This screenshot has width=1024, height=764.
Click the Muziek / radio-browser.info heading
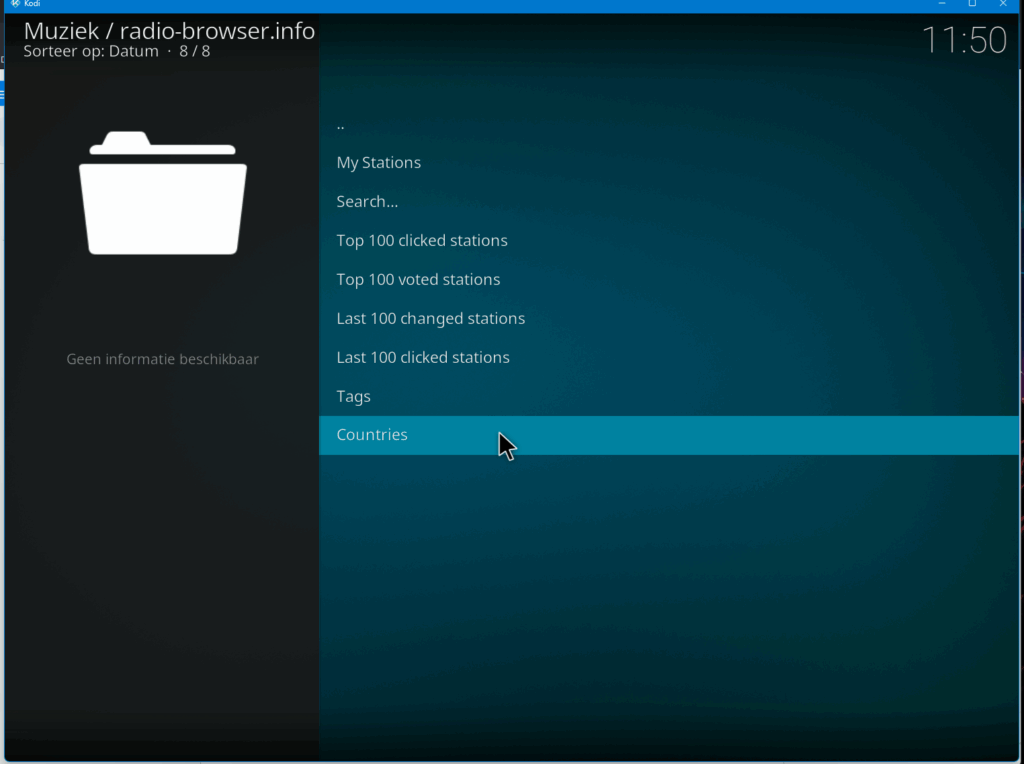[169, 31]
